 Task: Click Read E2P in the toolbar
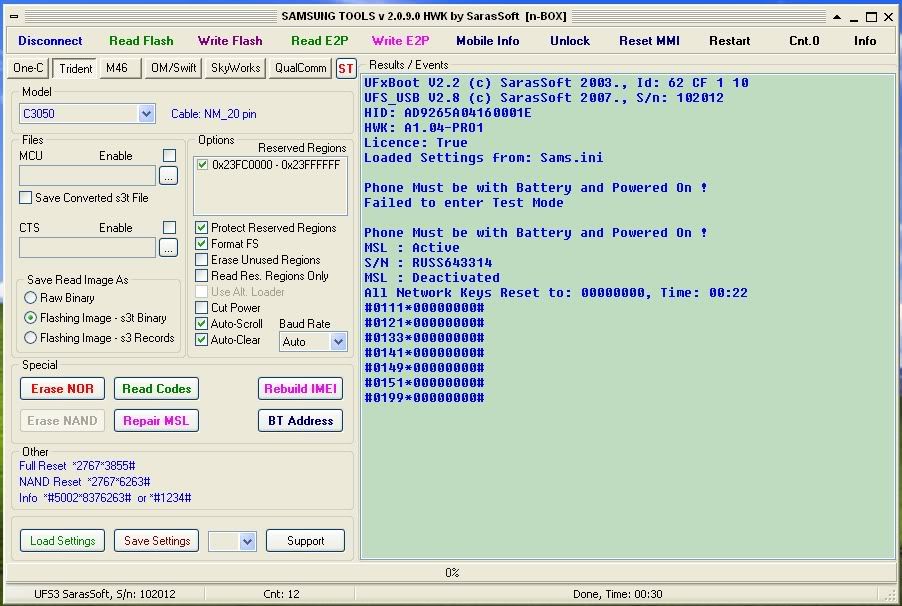coord(319,41)
